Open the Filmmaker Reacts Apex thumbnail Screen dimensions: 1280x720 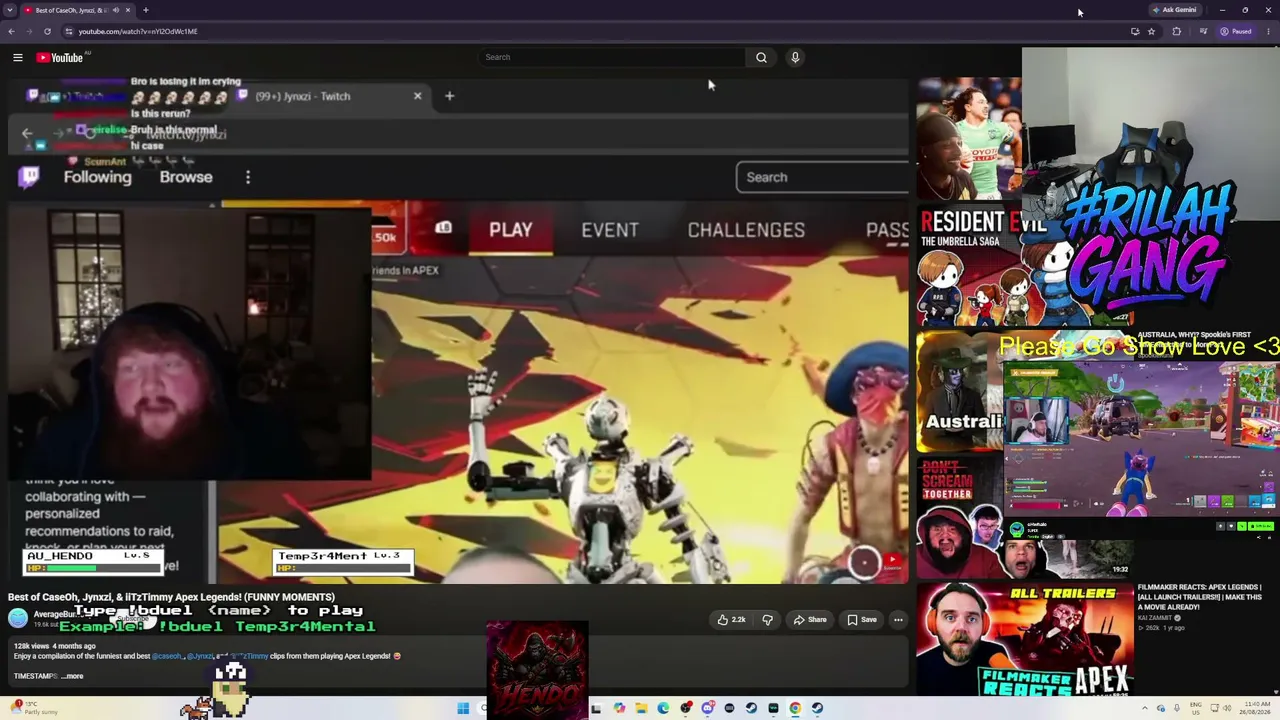click(x=1024, y=640)
